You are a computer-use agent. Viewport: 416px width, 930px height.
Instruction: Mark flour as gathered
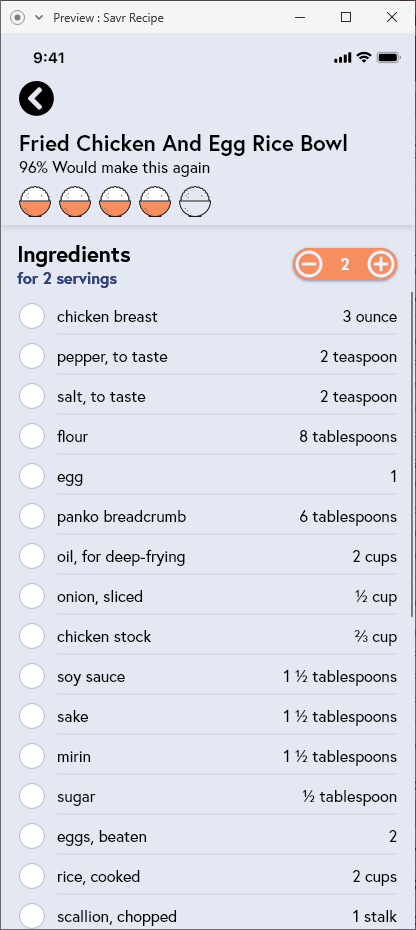[x=32, y=437]
